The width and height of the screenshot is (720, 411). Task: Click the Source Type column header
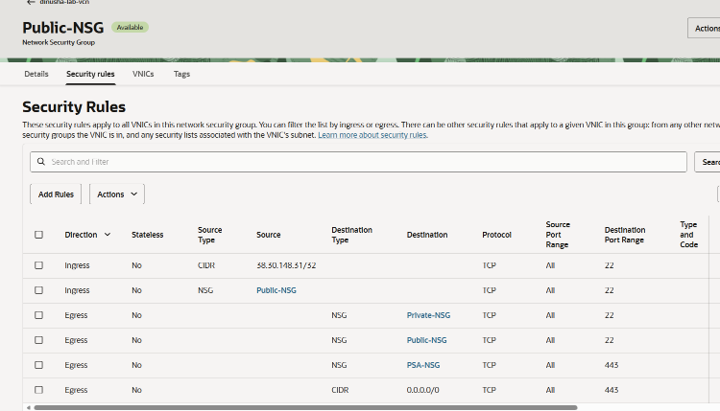[x=210, y=235]
